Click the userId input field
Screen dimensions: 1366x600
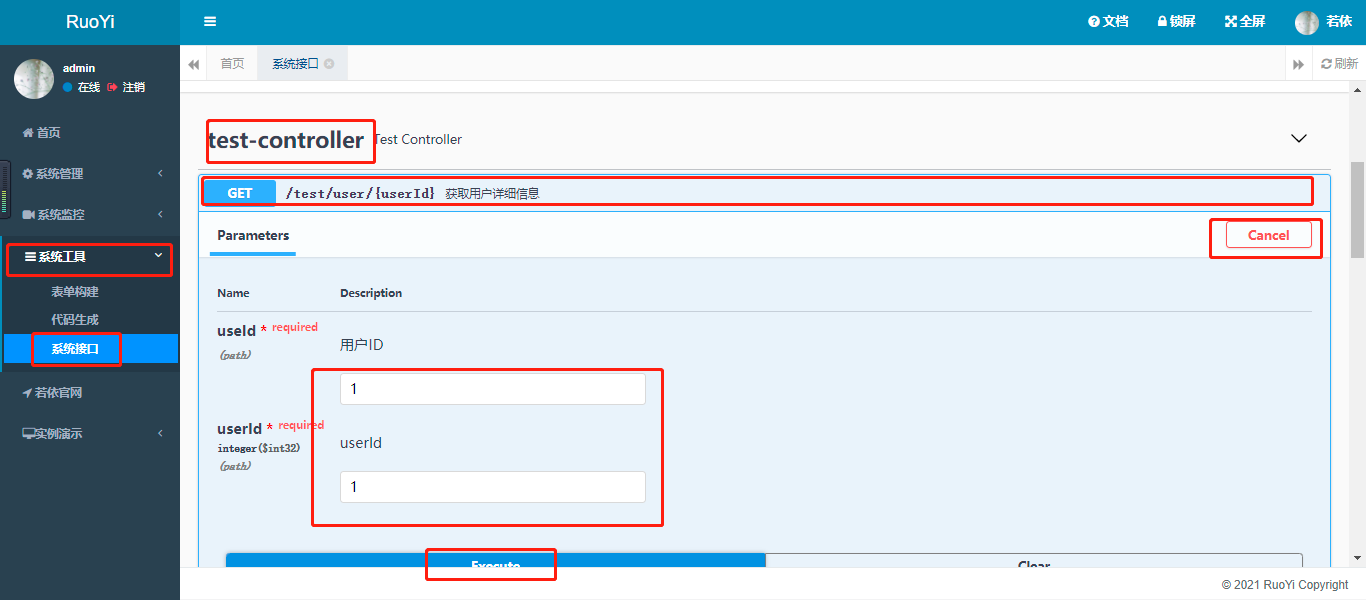pos(493,487)
